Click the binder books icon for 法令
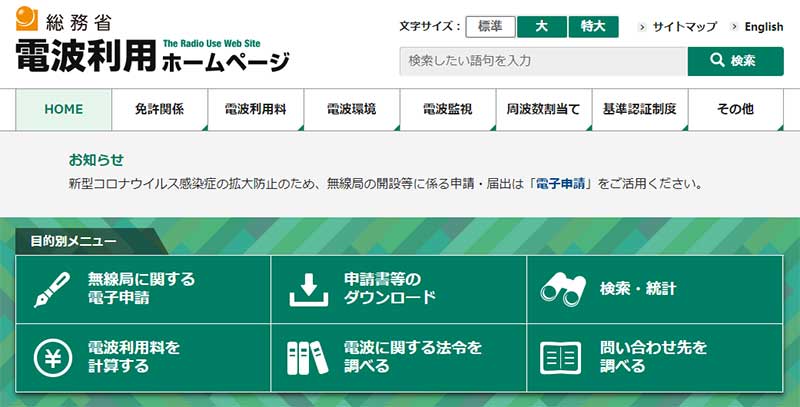This screenshot has height=407, width=800. (307, 358)
